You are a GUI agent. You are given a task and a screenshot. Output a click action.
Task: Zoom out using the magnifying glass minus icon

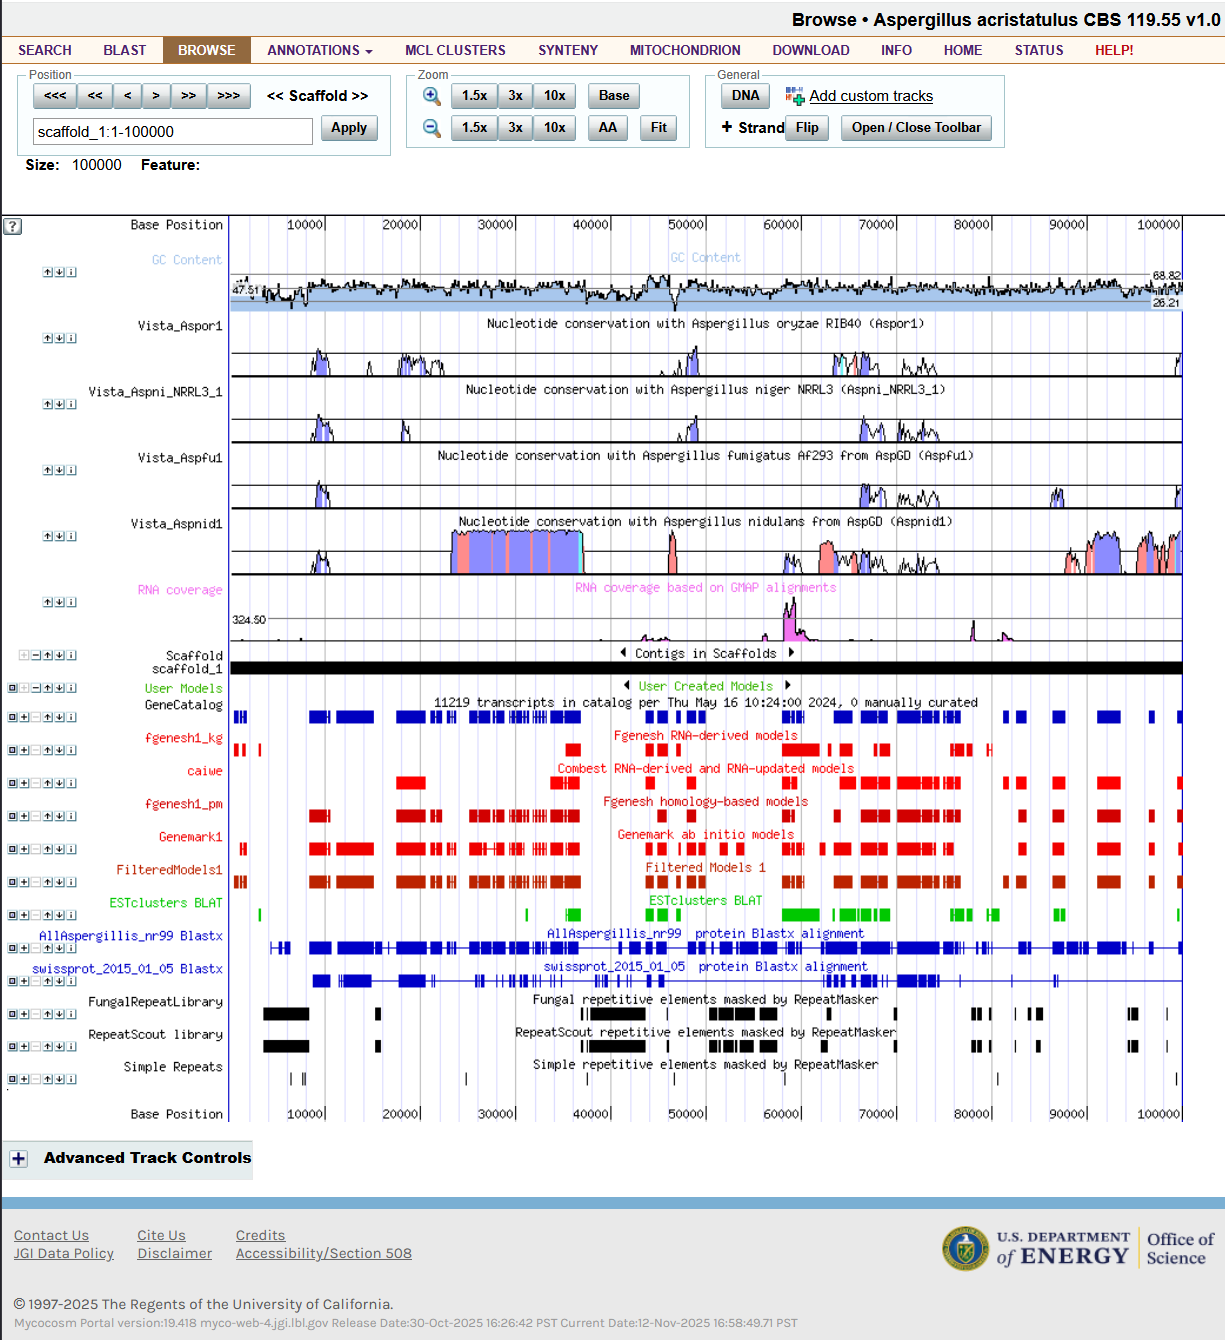point(432,127)
